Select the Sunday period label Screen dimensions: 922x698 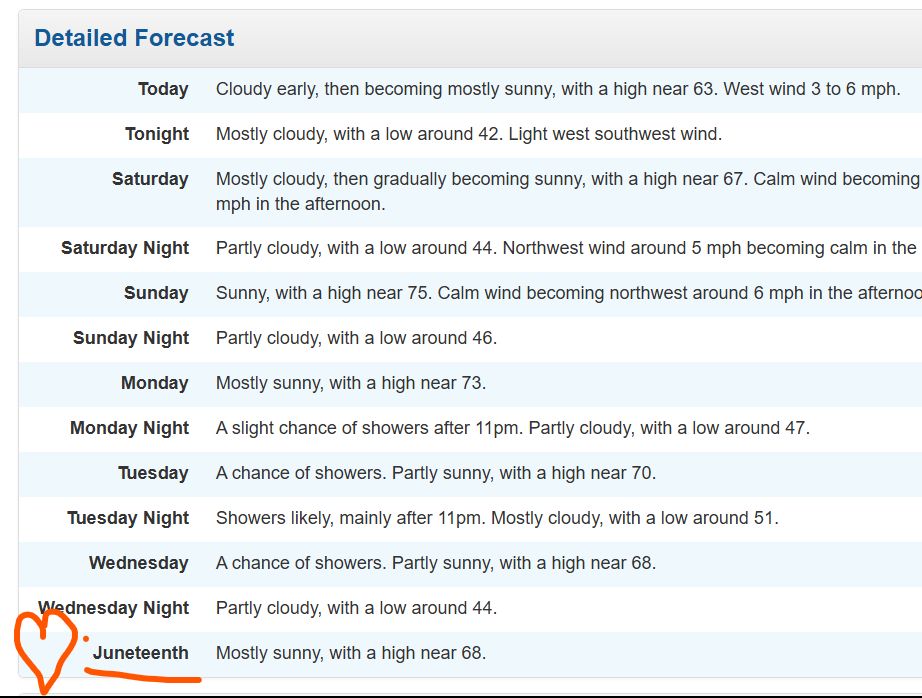(156, 293)
